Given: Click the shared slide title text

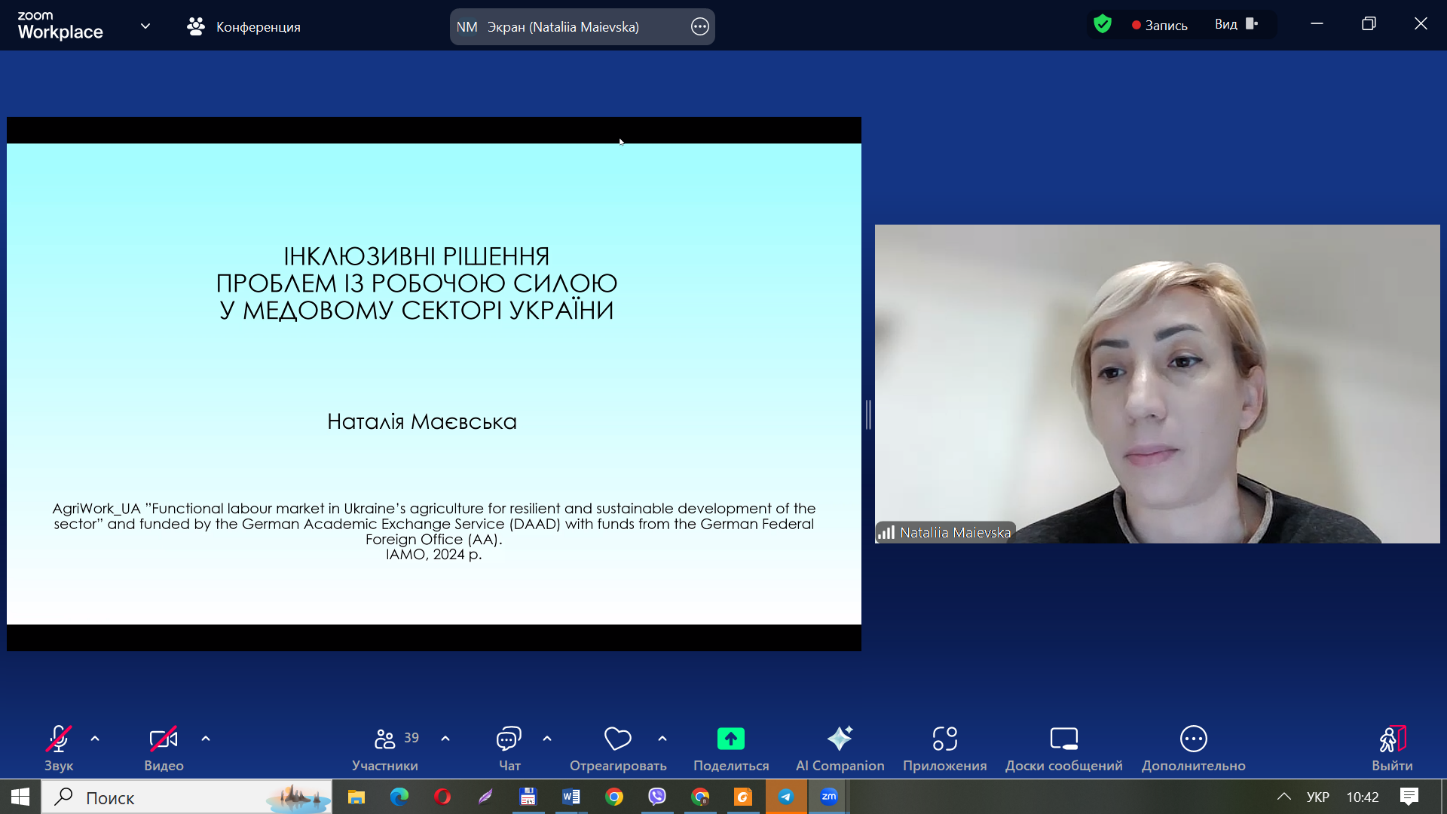Looking at the screenshot, I should coord(416,283).
